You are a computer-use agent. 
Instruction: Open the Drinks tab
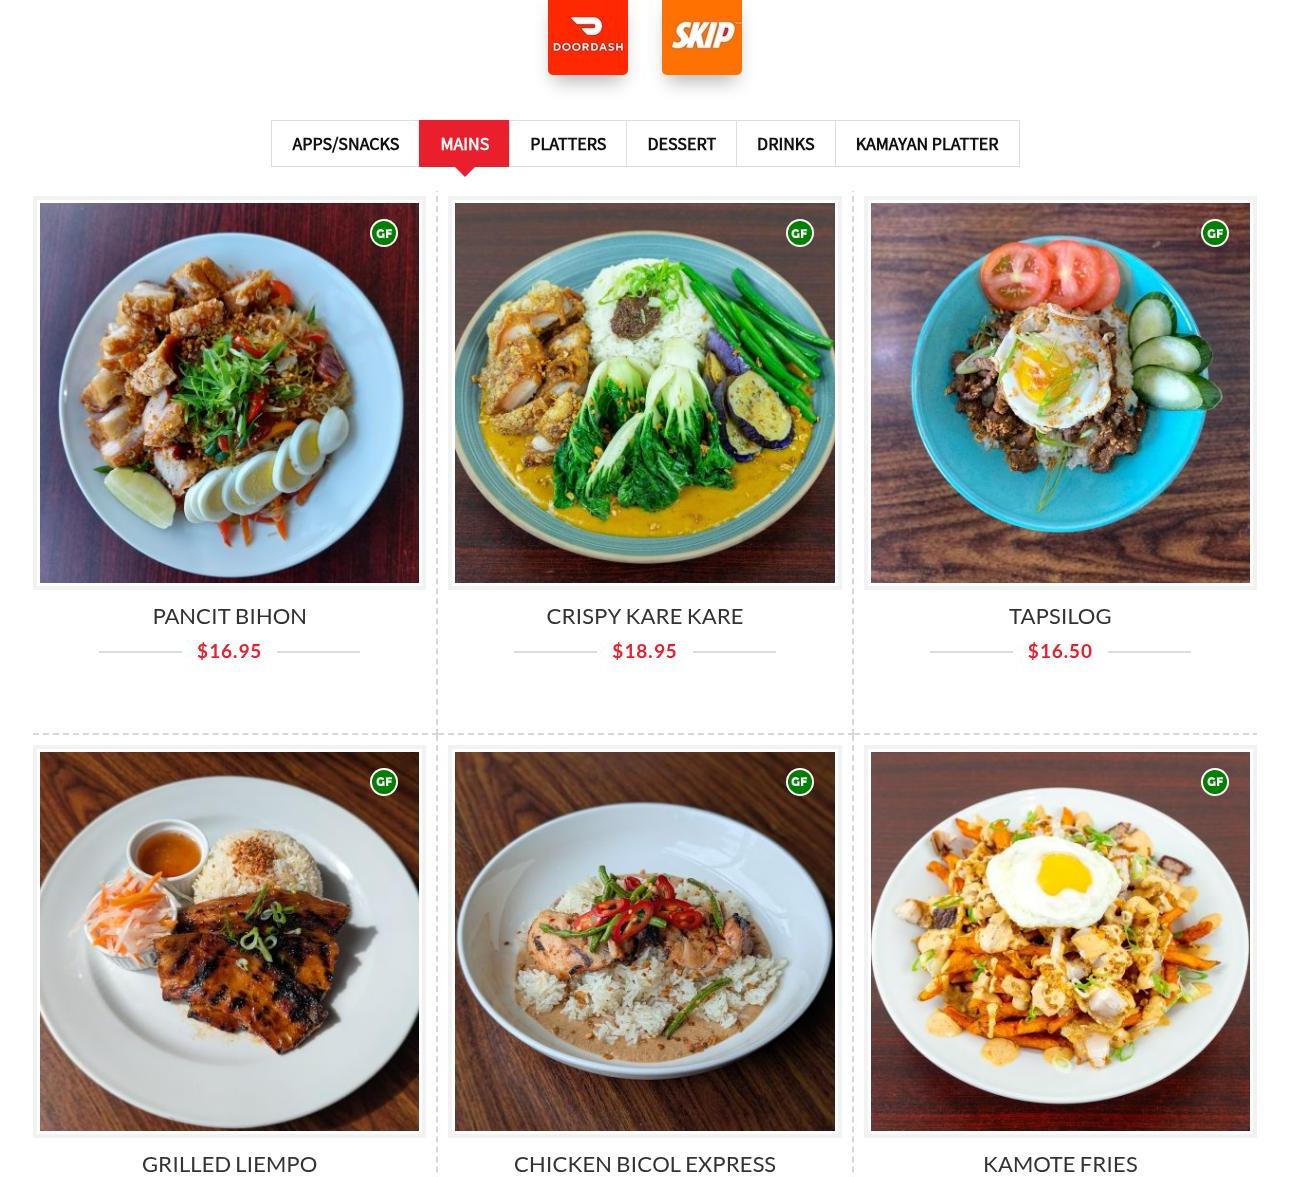coord(785,144)
